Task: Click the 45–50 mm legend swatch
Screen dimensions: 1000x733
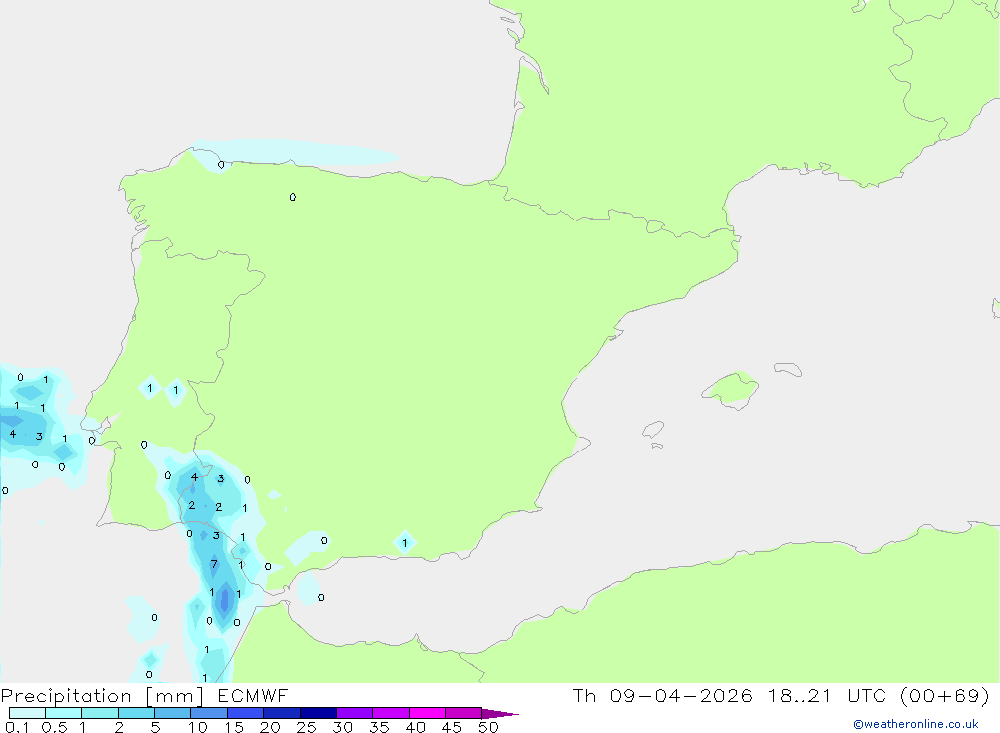Action: pos(464,713)
